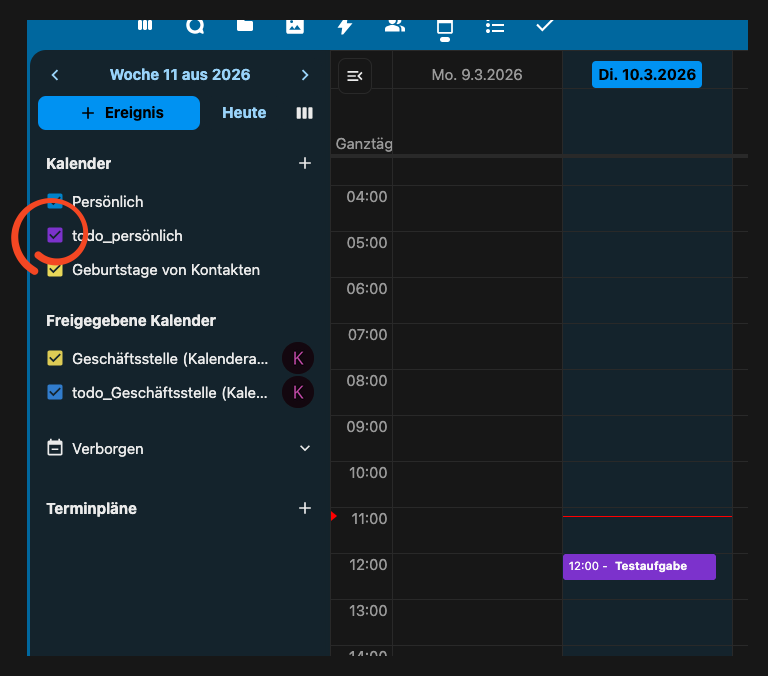Open the purple Testaufgabe event at 12:00
The width and height of the screenshot is (768, 676).
click(639, 566)
